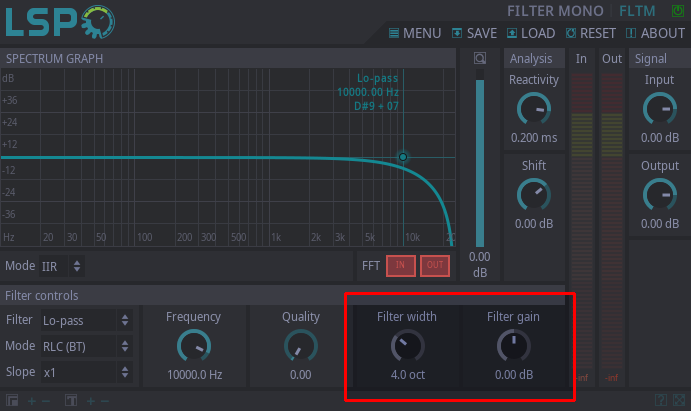Click the SAVE button
Screen dimensions: 691x411
(x=475, y=33)
